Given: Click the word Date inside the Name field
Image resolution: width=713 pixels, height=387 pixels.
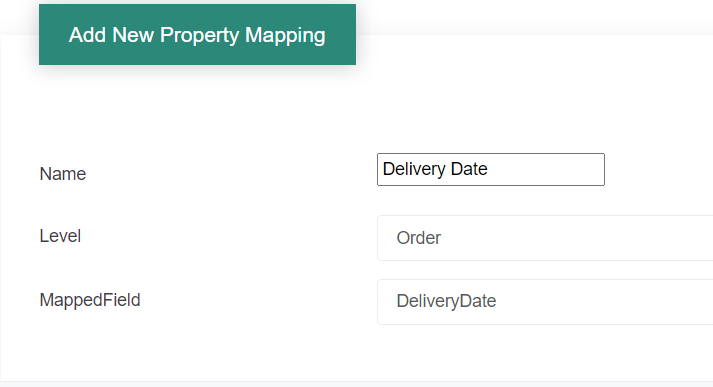Looking at the screenshot, I should 469,169.
